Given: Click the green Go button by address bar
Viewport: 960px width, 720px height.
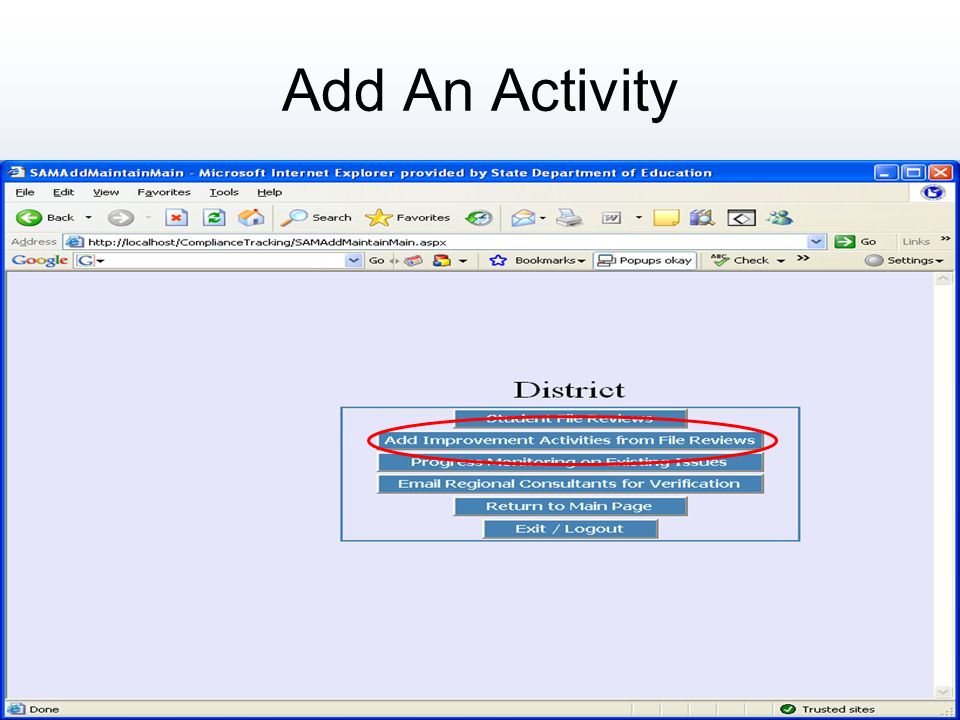Looking at the screenshot, I should click(x=856, y=242).
